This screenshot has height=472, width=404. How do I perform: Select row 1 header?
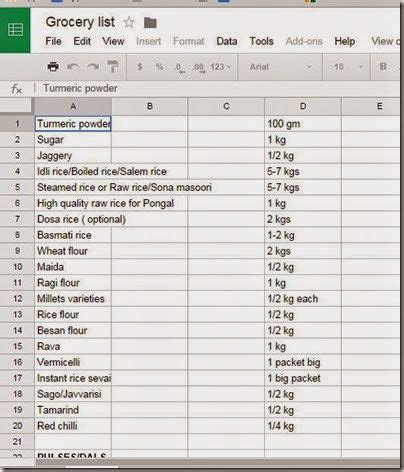[17, 124]
